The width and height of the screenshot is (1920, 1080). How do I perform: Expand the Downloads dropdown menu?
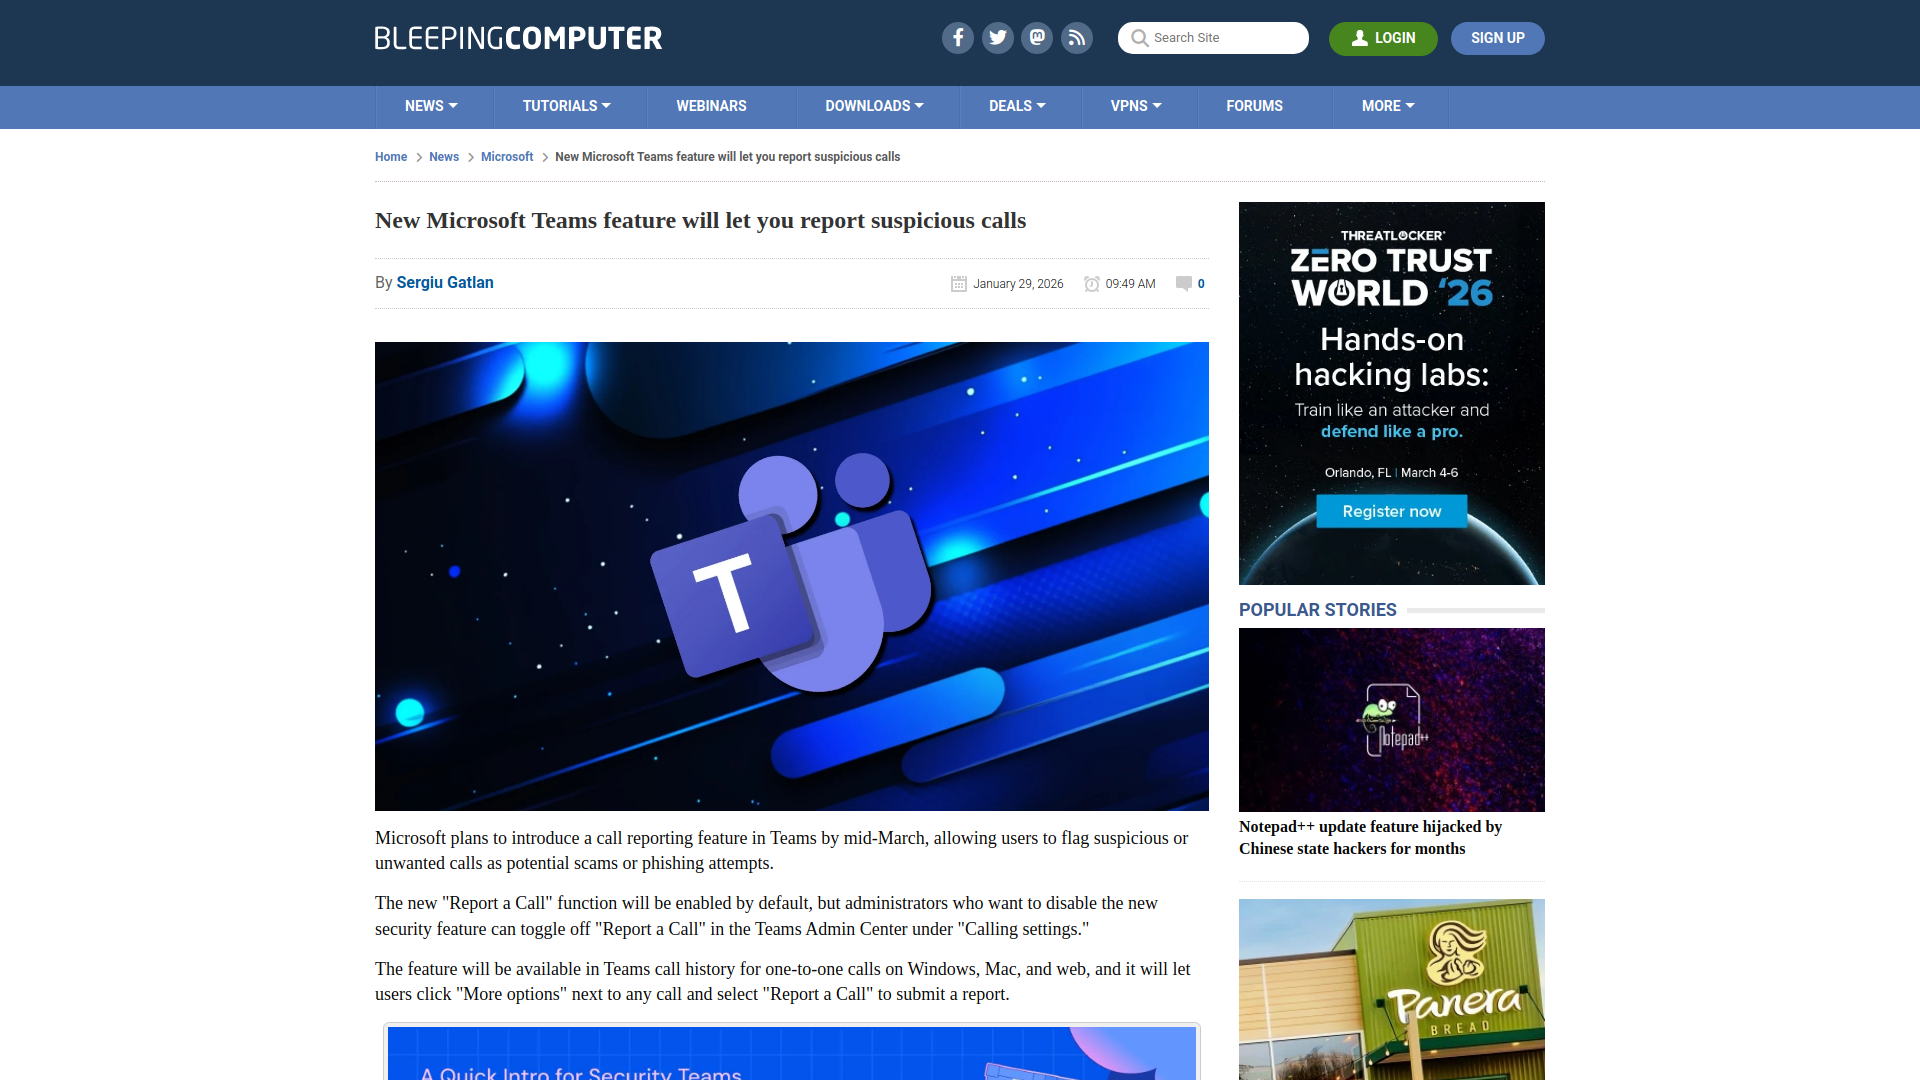click(874, 106)
